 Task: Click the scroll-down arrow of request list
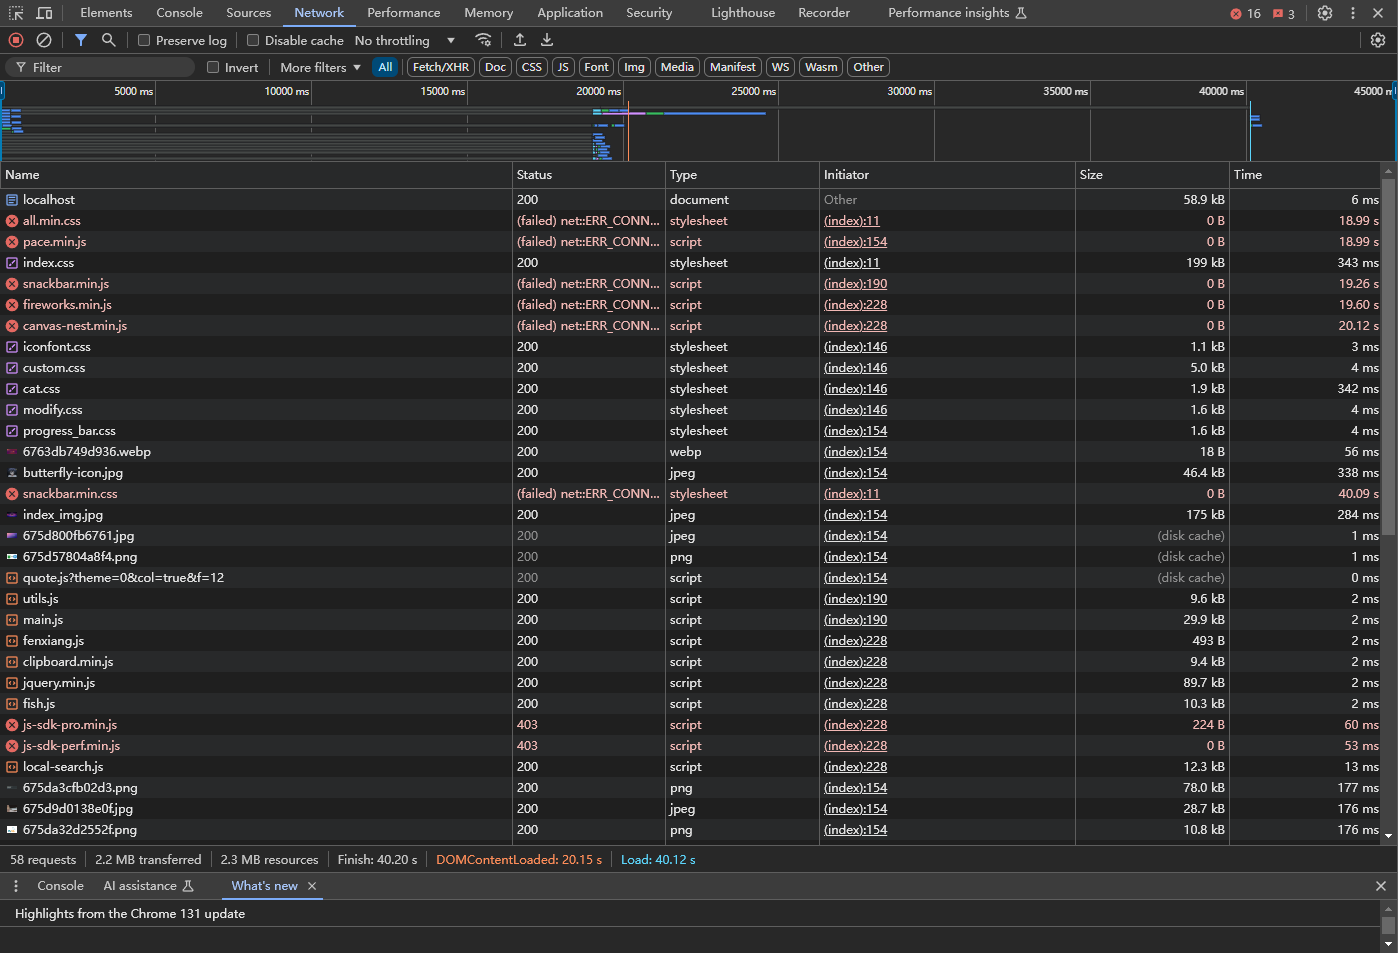click(x=1388, y=835)
